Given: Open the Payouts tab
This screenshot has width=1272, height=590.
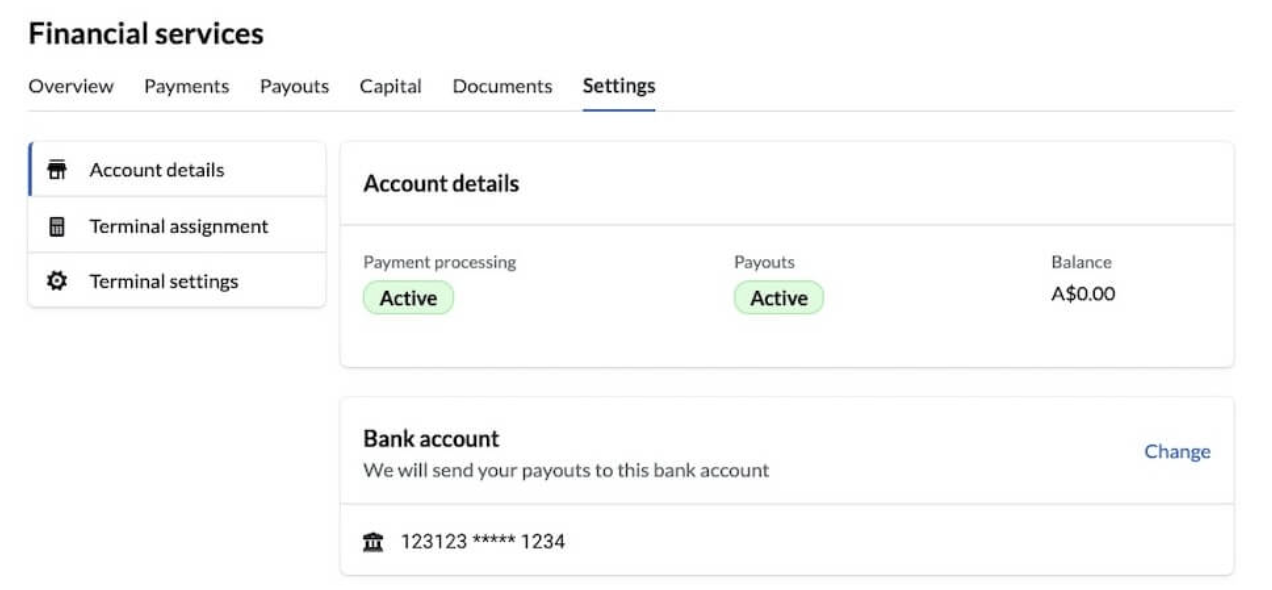Looking at the screenshot, I should click(292, 86).
